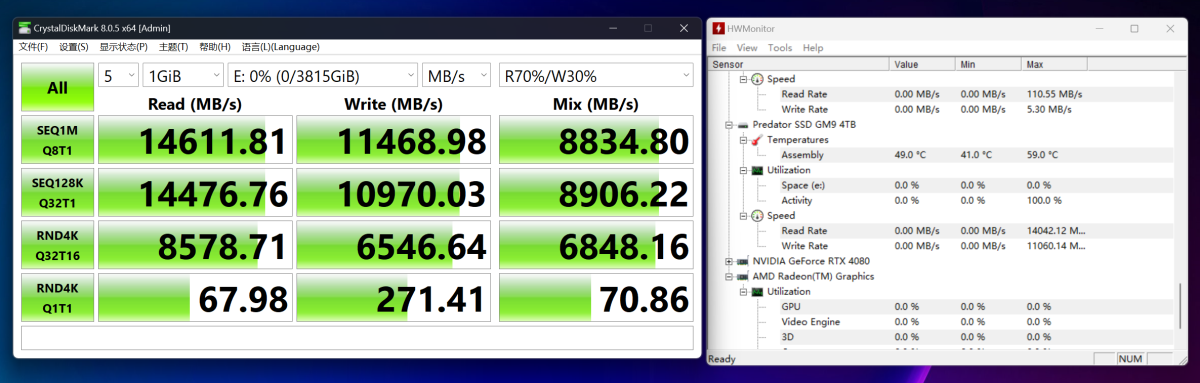Viewport: 1200px width, 383px height.
Task: Collapse the AMD Radeon Utilization group
Action: coord(743,291)
